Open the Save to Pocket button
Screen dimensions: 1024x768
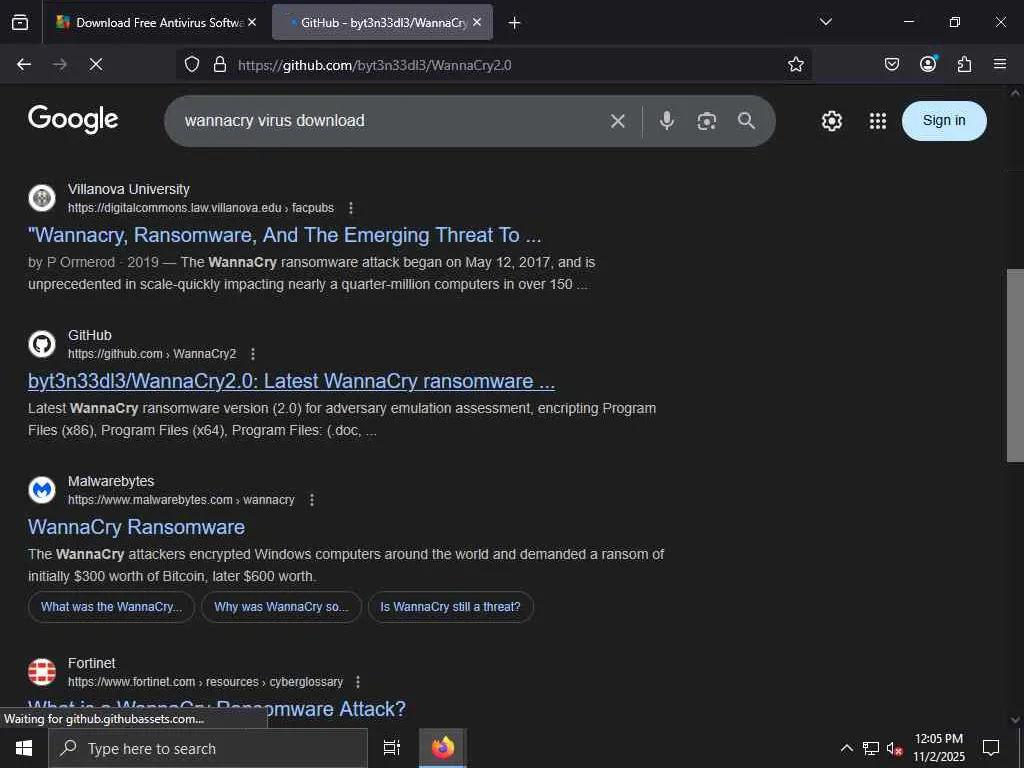click(x=891, y=64)
